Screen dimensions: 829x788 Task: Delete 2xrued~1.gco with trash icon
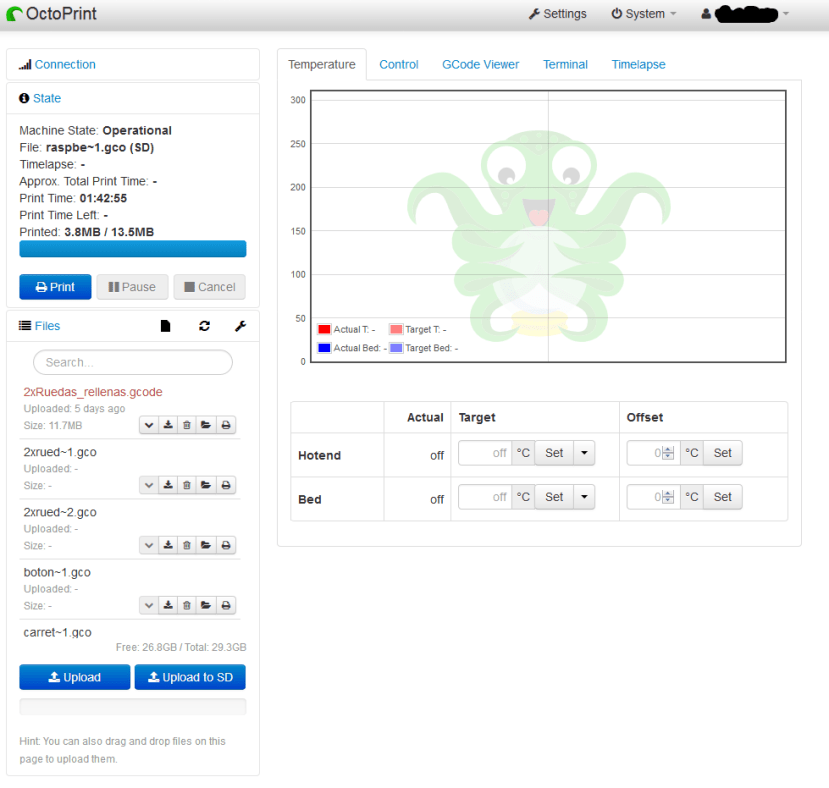(x=187, y=485)
